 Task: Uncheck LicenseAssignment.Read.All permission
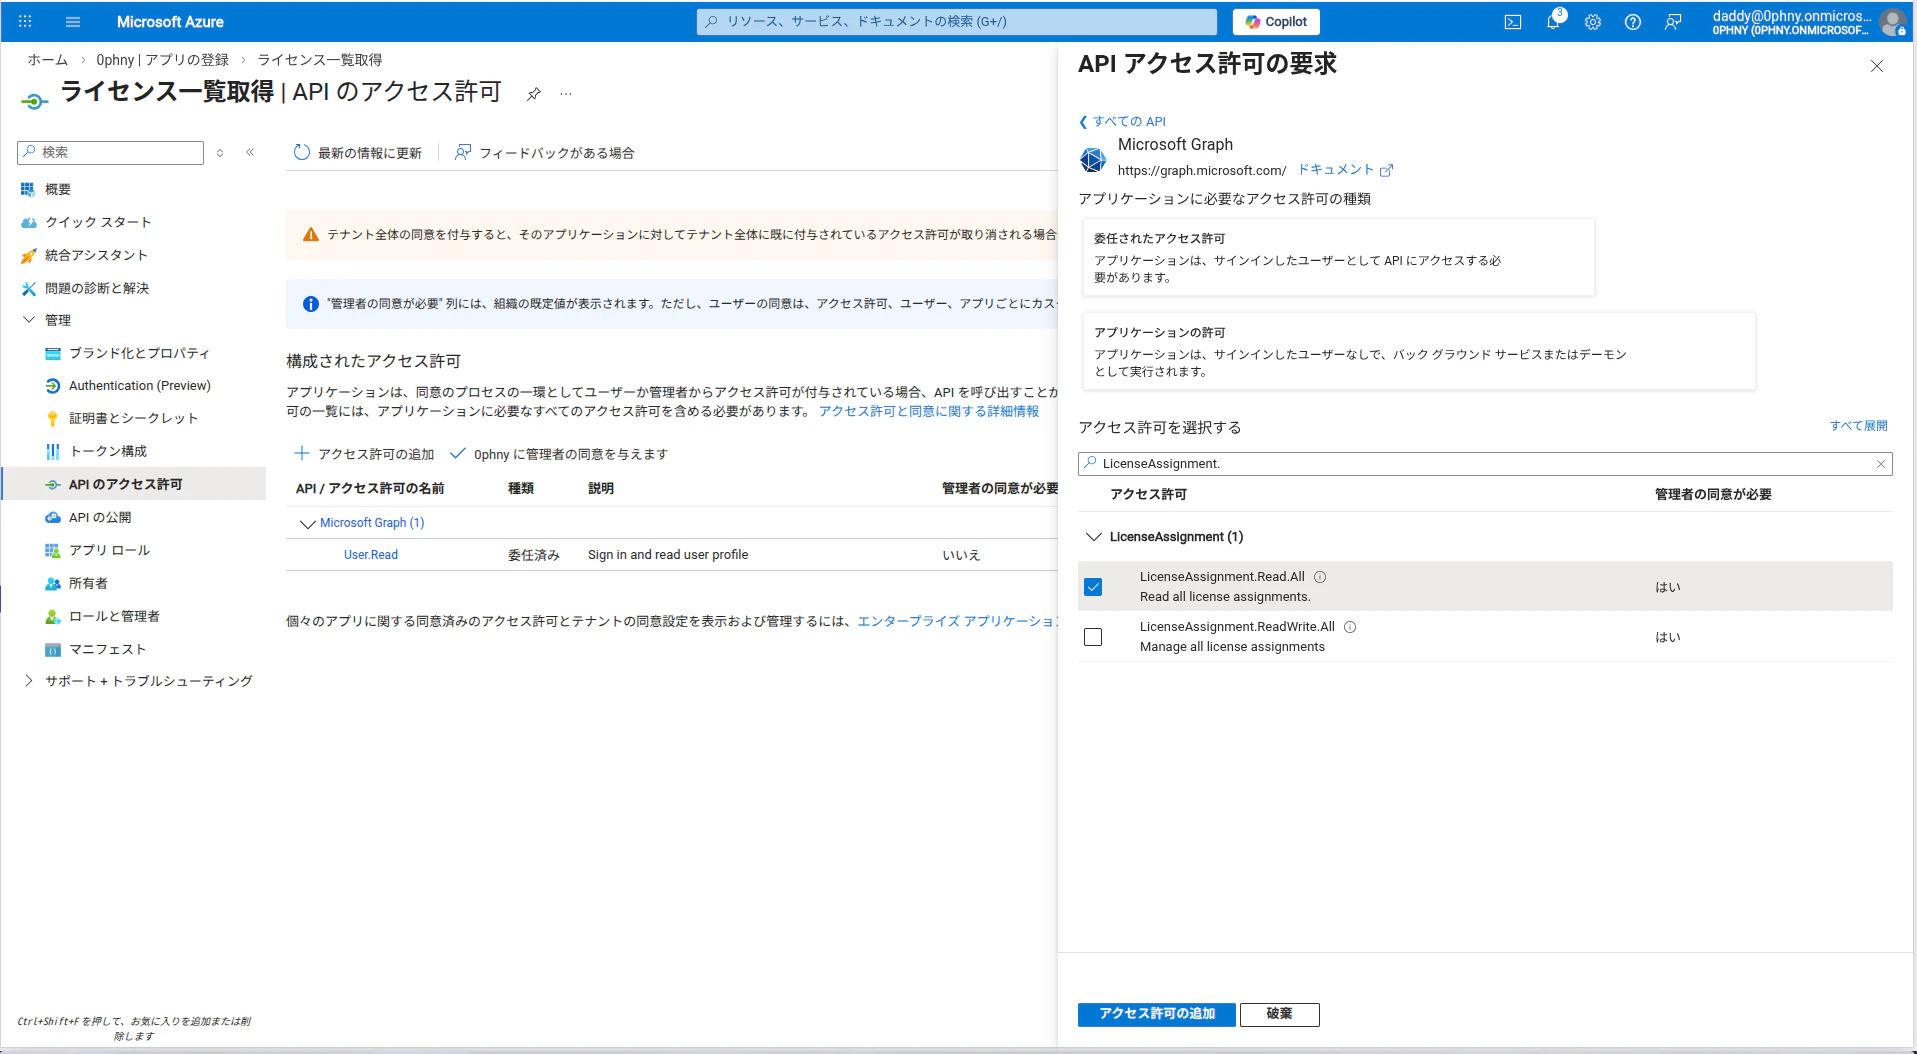tap(1093, 587)
